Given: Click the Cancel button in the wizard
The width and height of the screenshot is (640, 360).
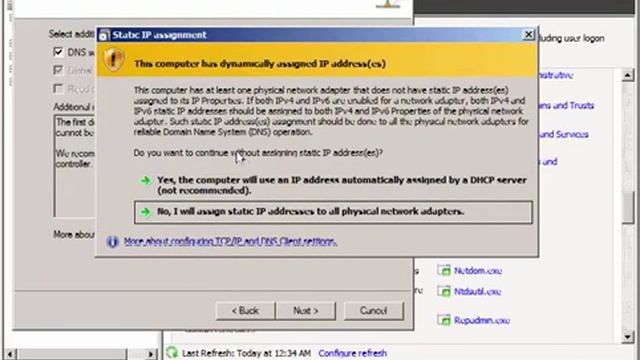Looking at the screenshot, I should pos(373,311).
